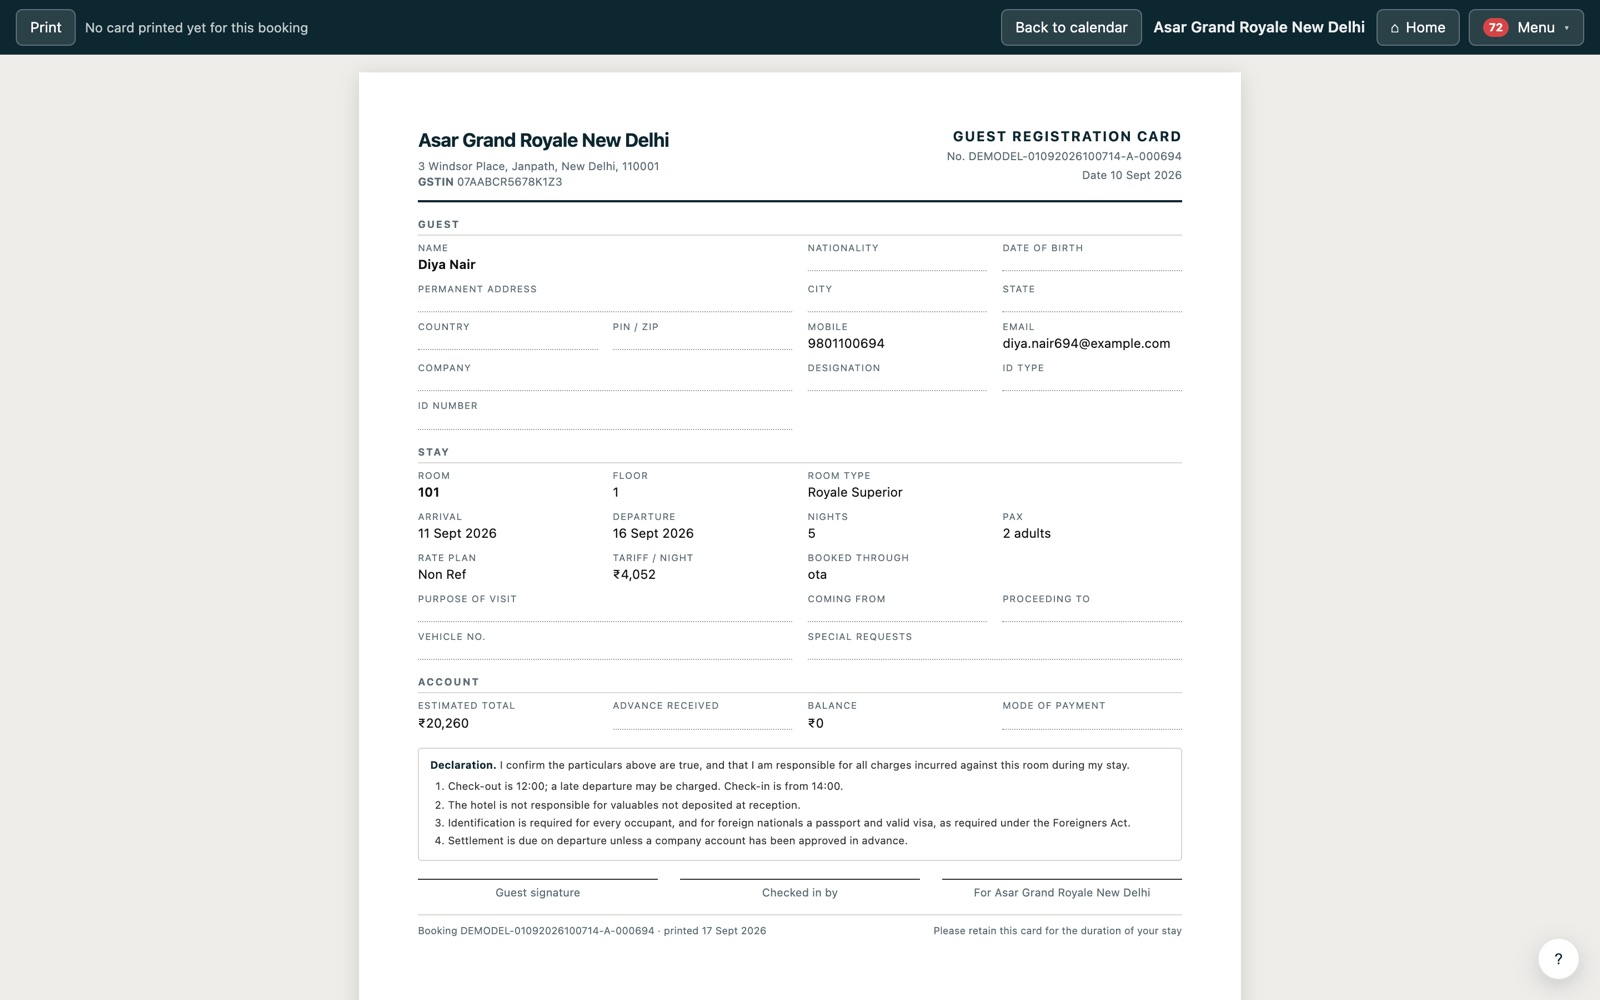
Task: Click the Date of Birth blank line
Action: point(1092,264)
